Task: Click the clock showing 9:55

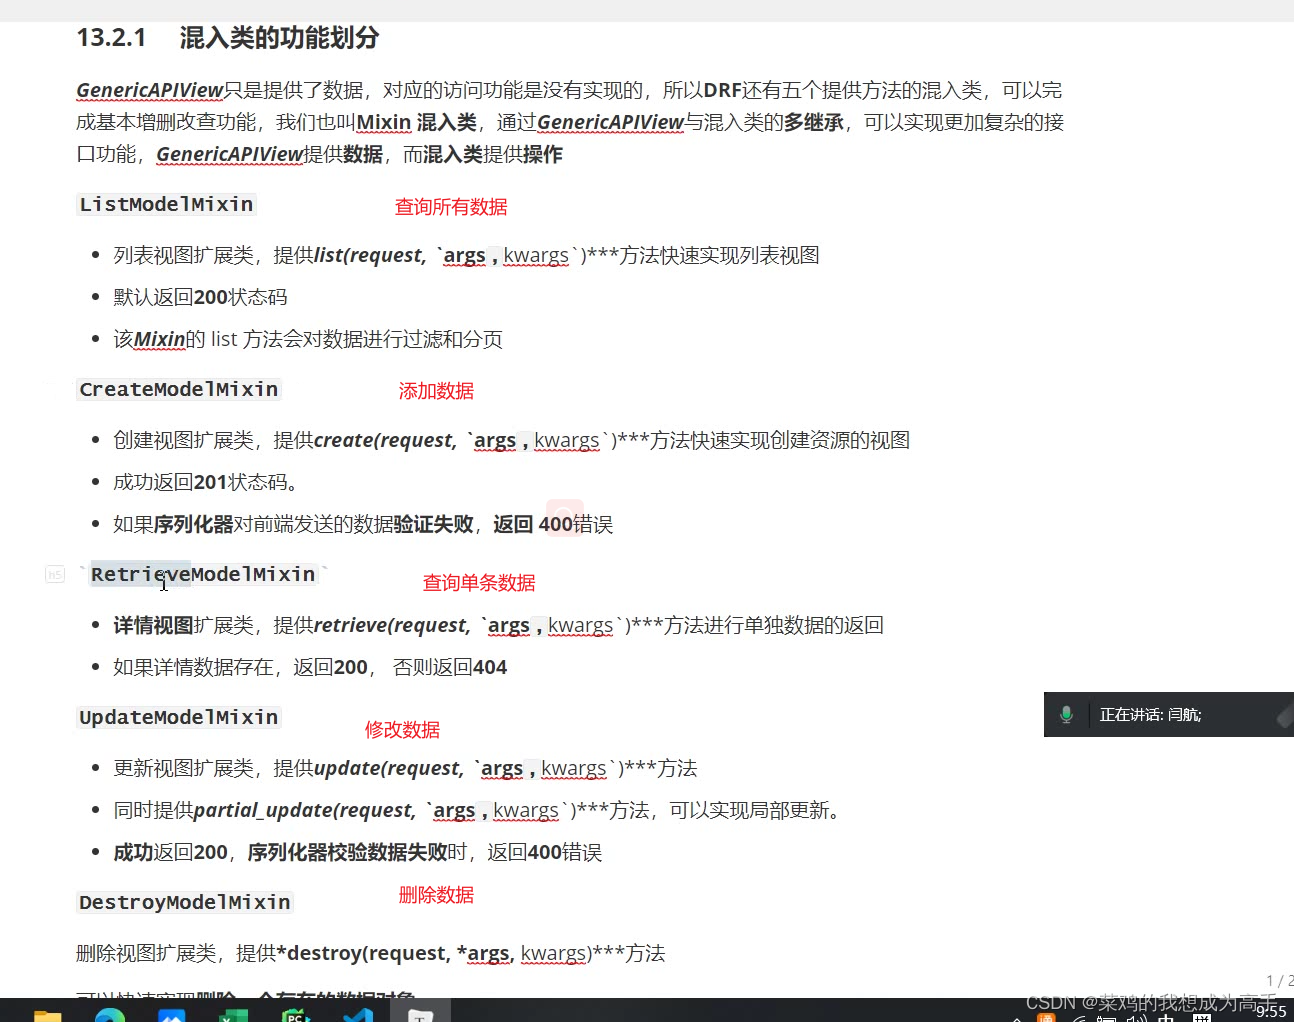Action: (1270, 1012)
